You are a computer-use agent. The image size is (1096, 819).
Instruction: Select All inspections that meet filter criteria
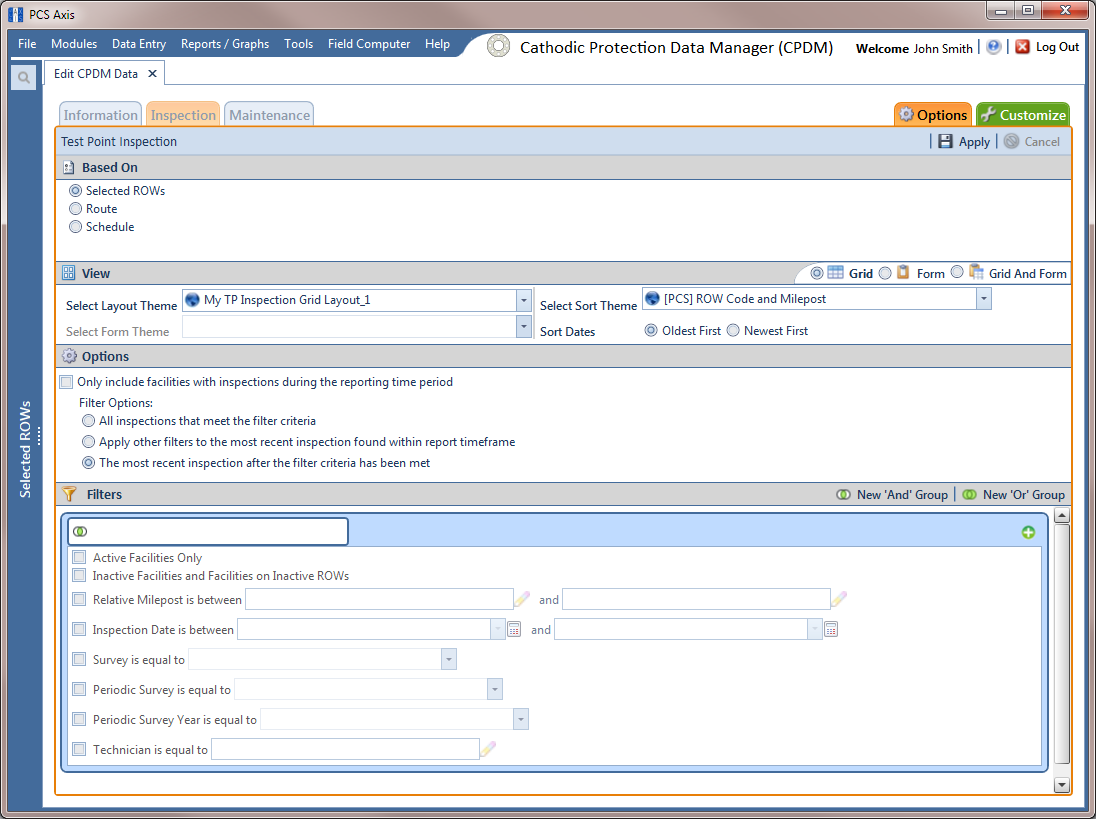point(88,421)
